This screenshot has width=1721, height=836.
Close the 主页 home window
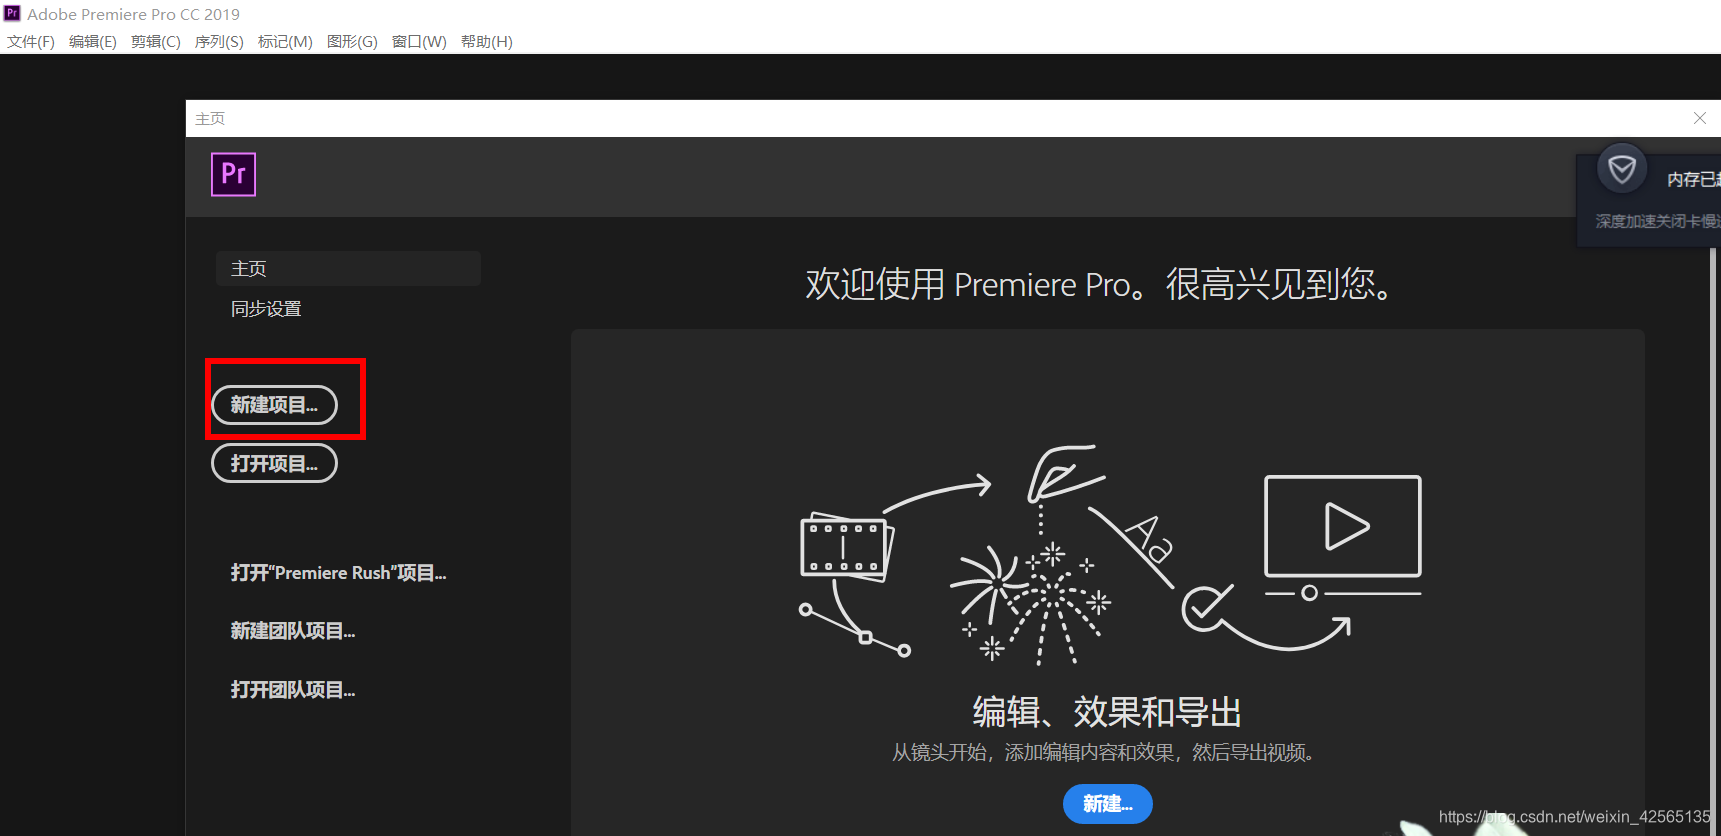pos(1699,118)
